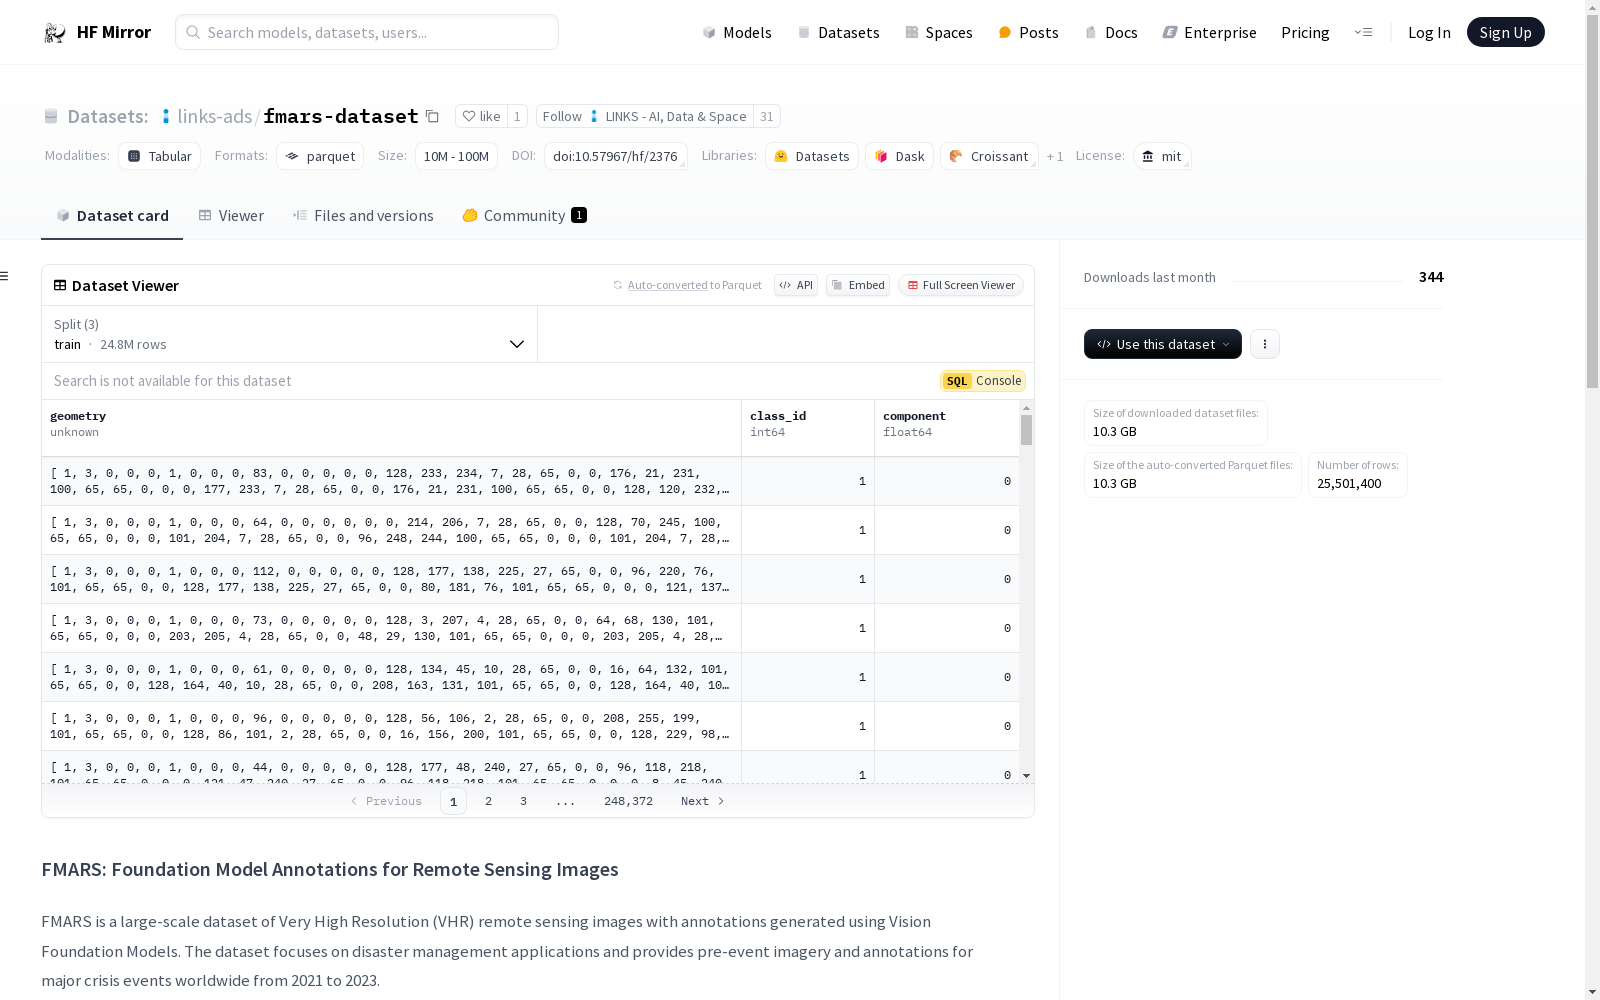This screenshot has width=1600, height=1000.
Task: Focus the search models input field
Action: [x=367, y=32]
